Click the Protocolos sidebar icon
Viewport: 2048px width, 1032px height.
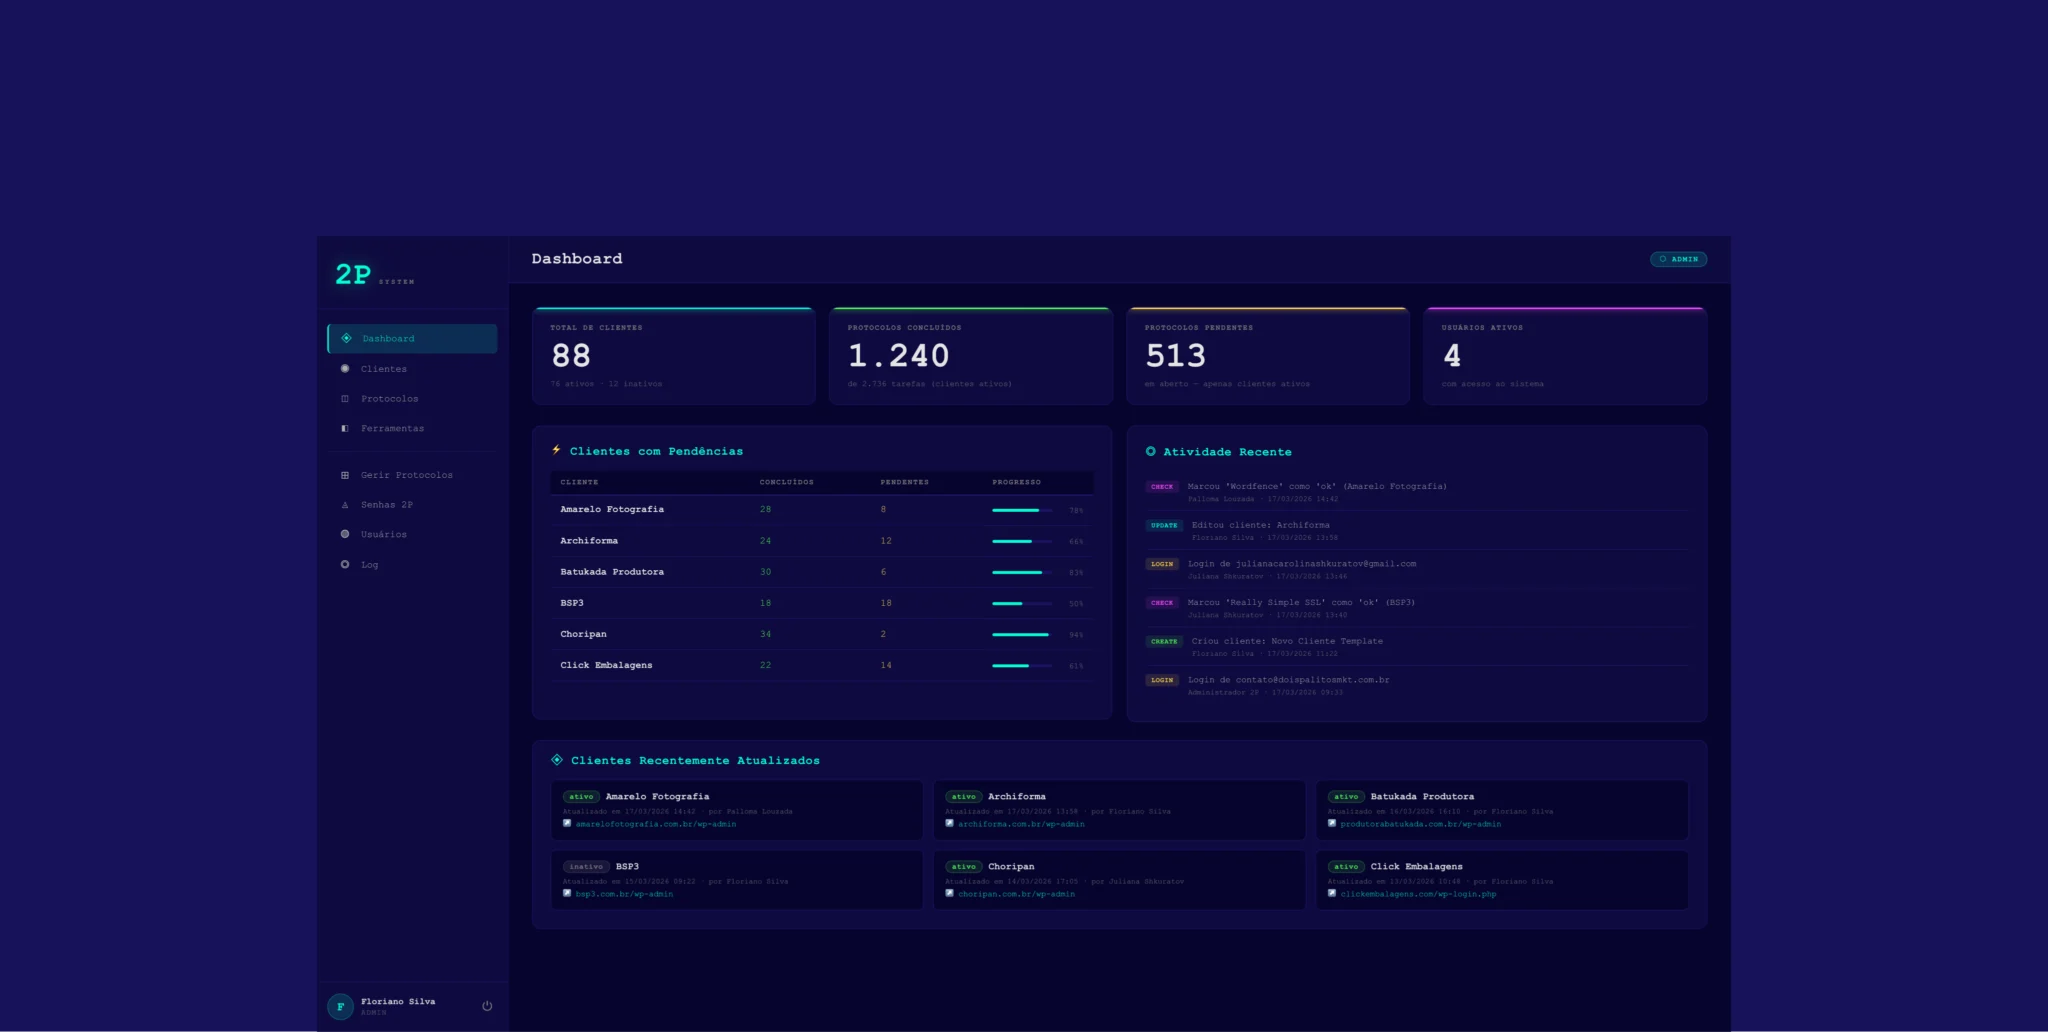(x=345, y=399)
